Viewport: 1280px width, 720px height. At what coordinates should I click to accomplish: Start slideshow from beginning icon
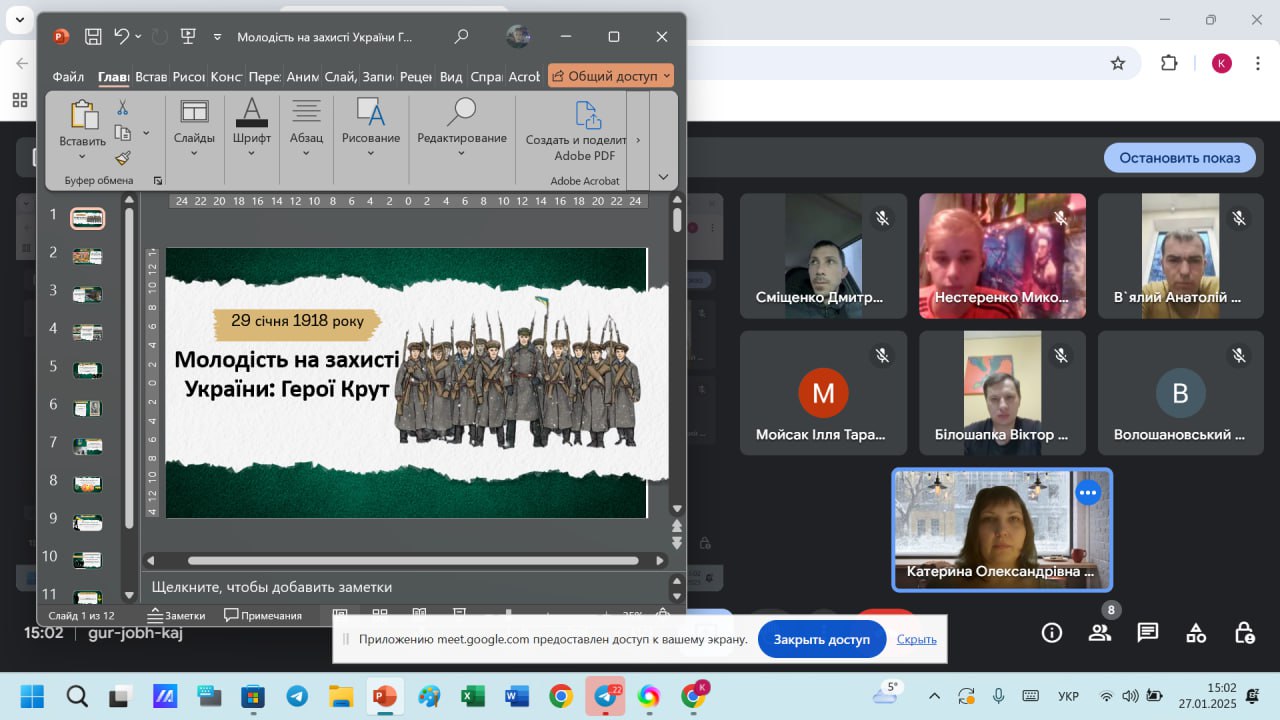coord(187,37)
